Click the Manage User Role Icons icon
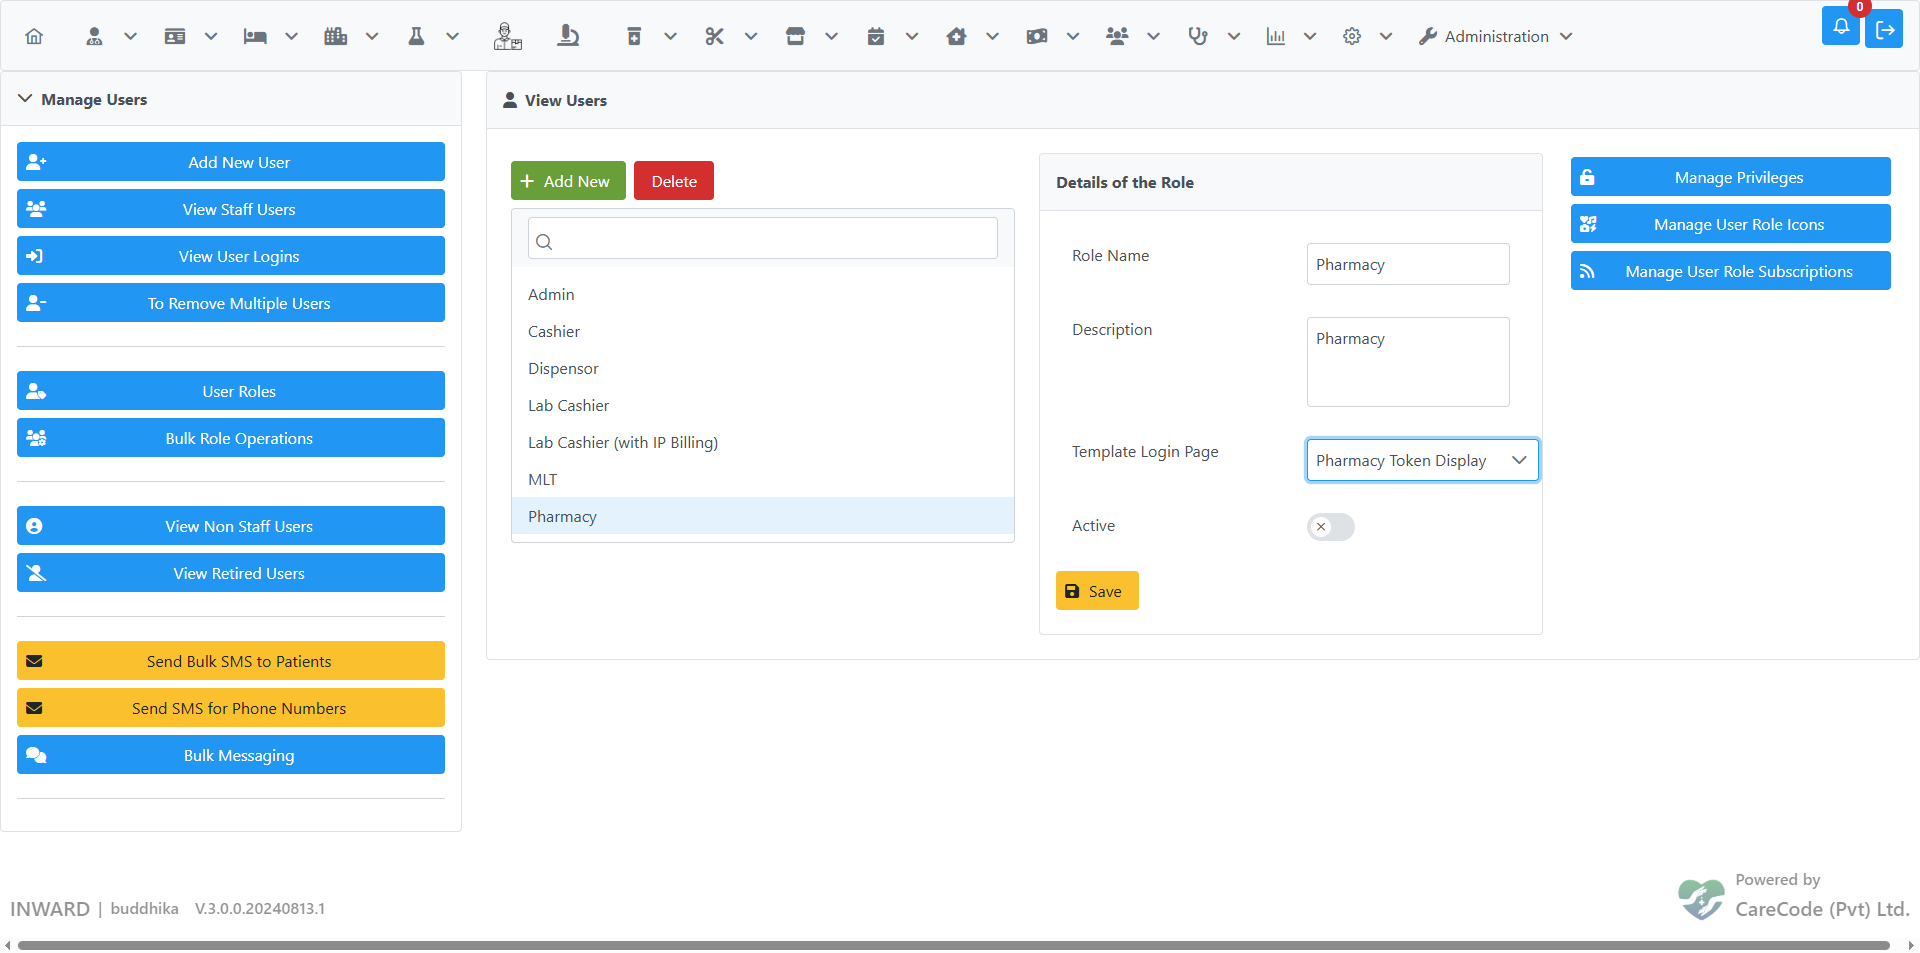The width and height of the screenshot is (1920, 953). [1588, 224]
